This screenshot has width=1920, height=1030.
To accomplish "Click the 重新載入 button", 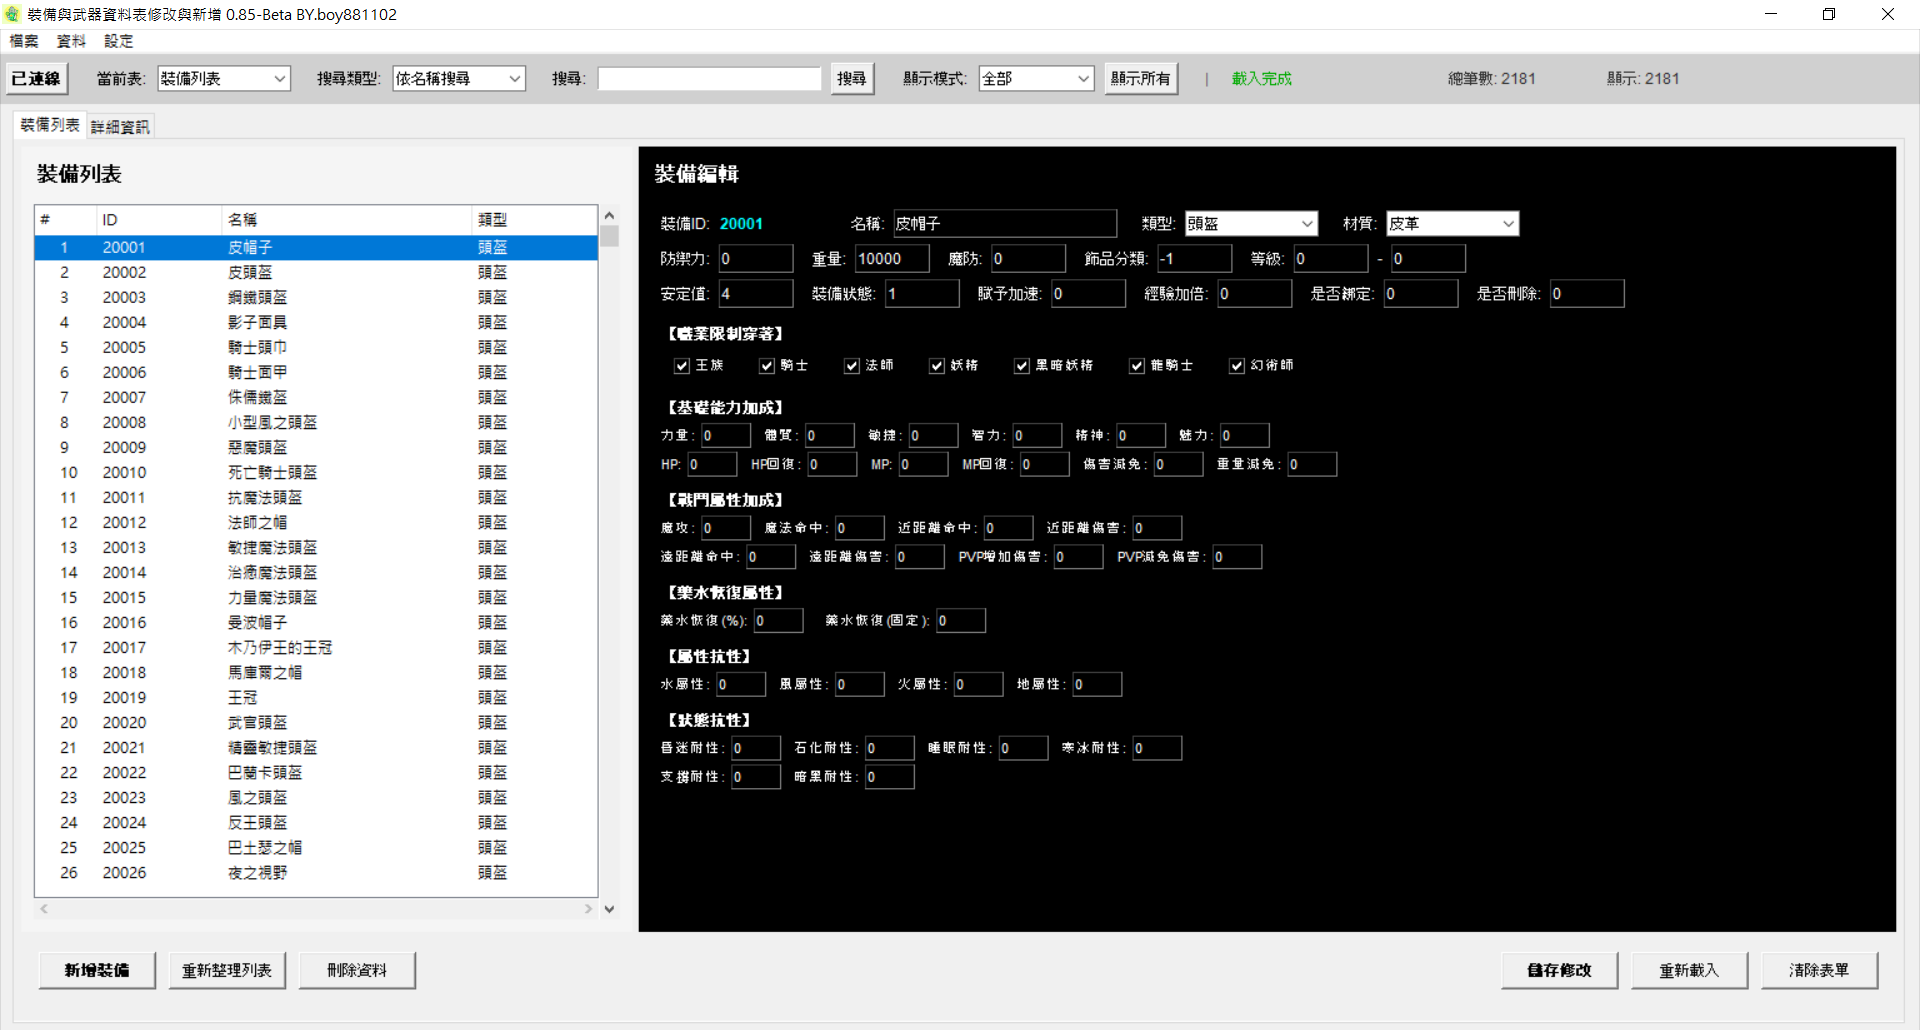I will tap(1689, 970).
